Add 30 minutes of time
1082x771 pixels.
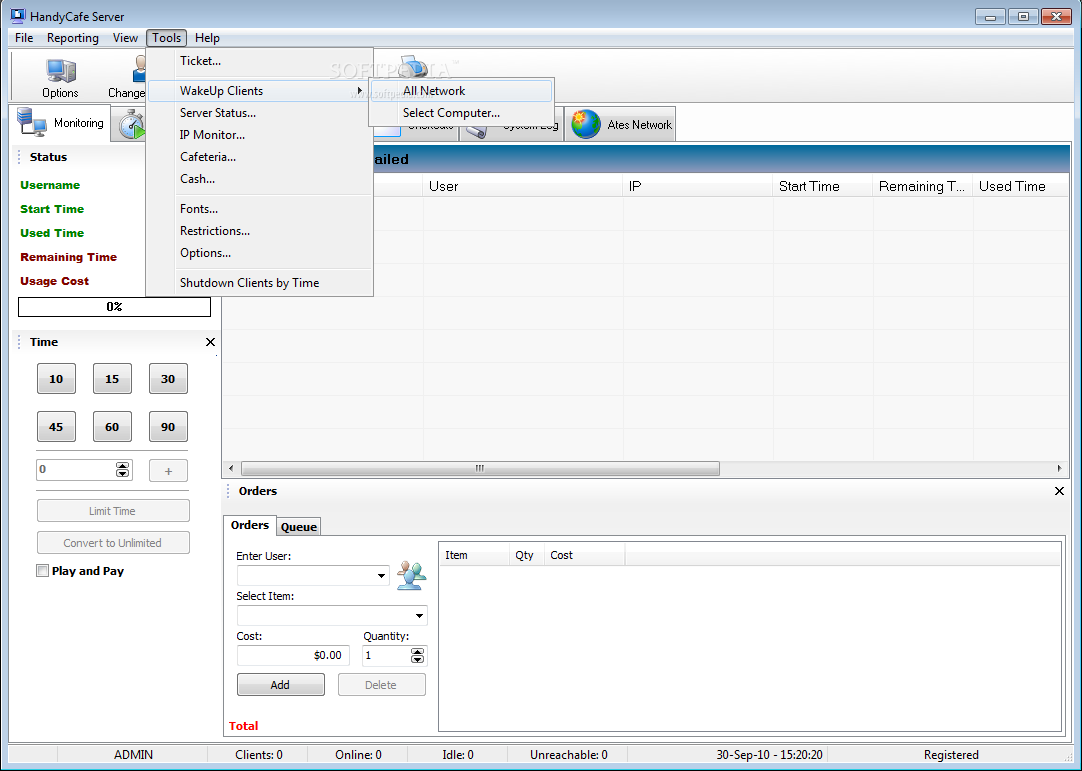coord(168,379)
